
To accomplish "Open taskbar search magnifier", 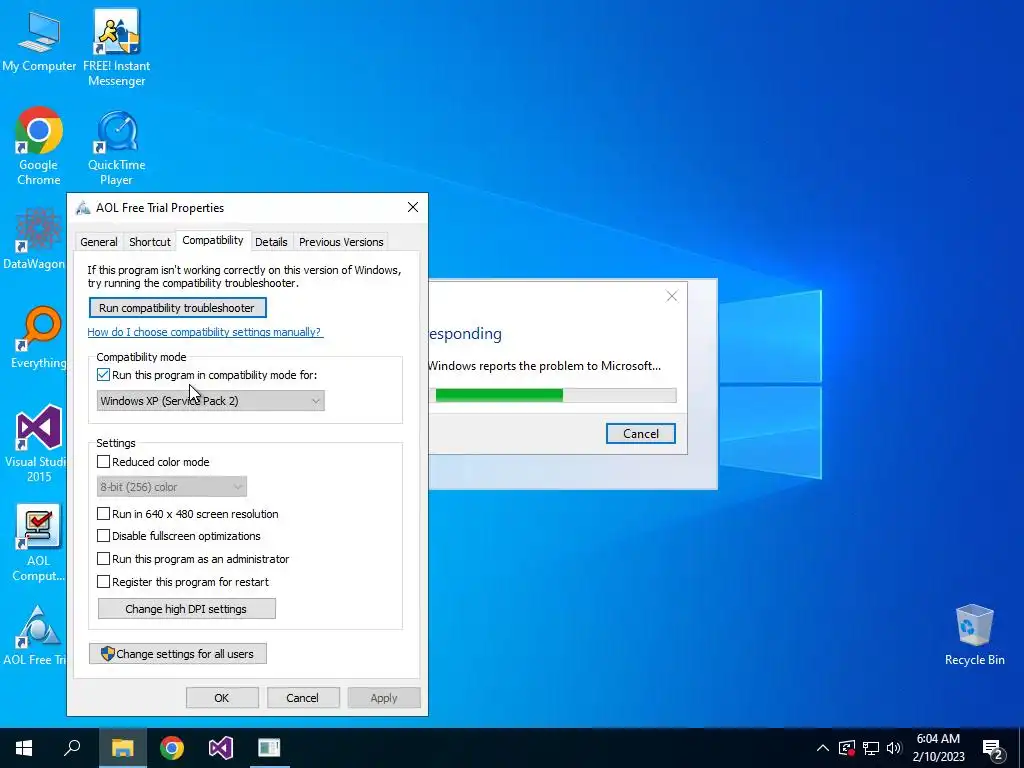I will tap(72, 748).
